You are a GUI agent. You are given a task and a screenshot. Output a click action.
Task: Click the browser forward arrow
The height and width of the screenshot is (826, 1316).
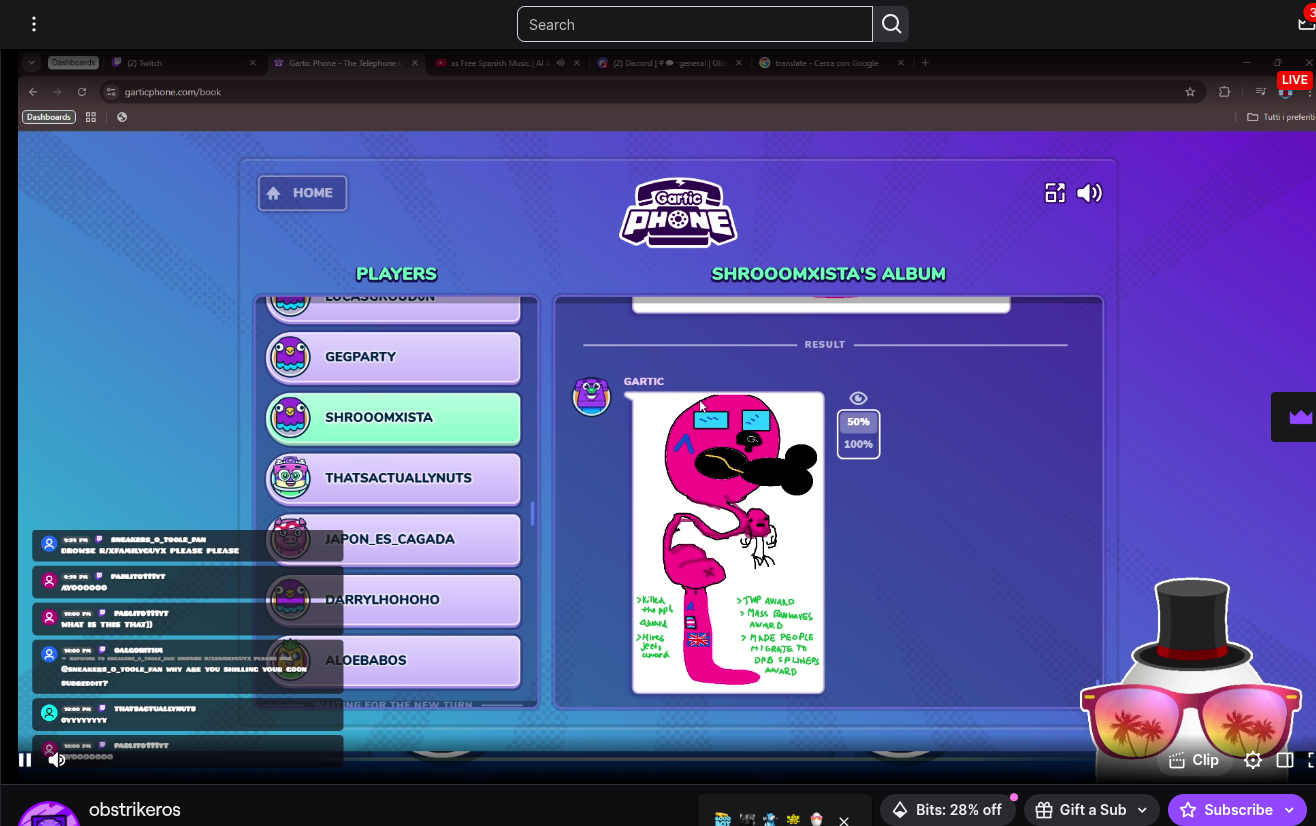click(x=57, y=92)
